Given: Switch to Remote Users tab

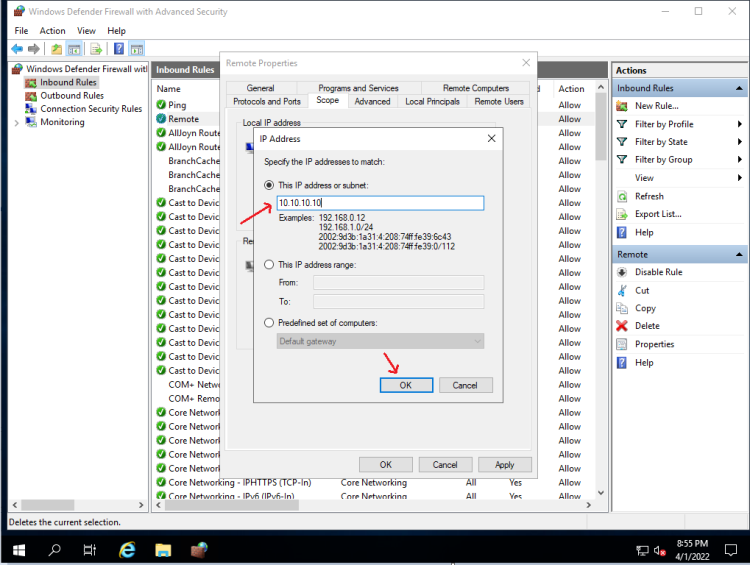Looking at the screenshot, I should [499, 101].
